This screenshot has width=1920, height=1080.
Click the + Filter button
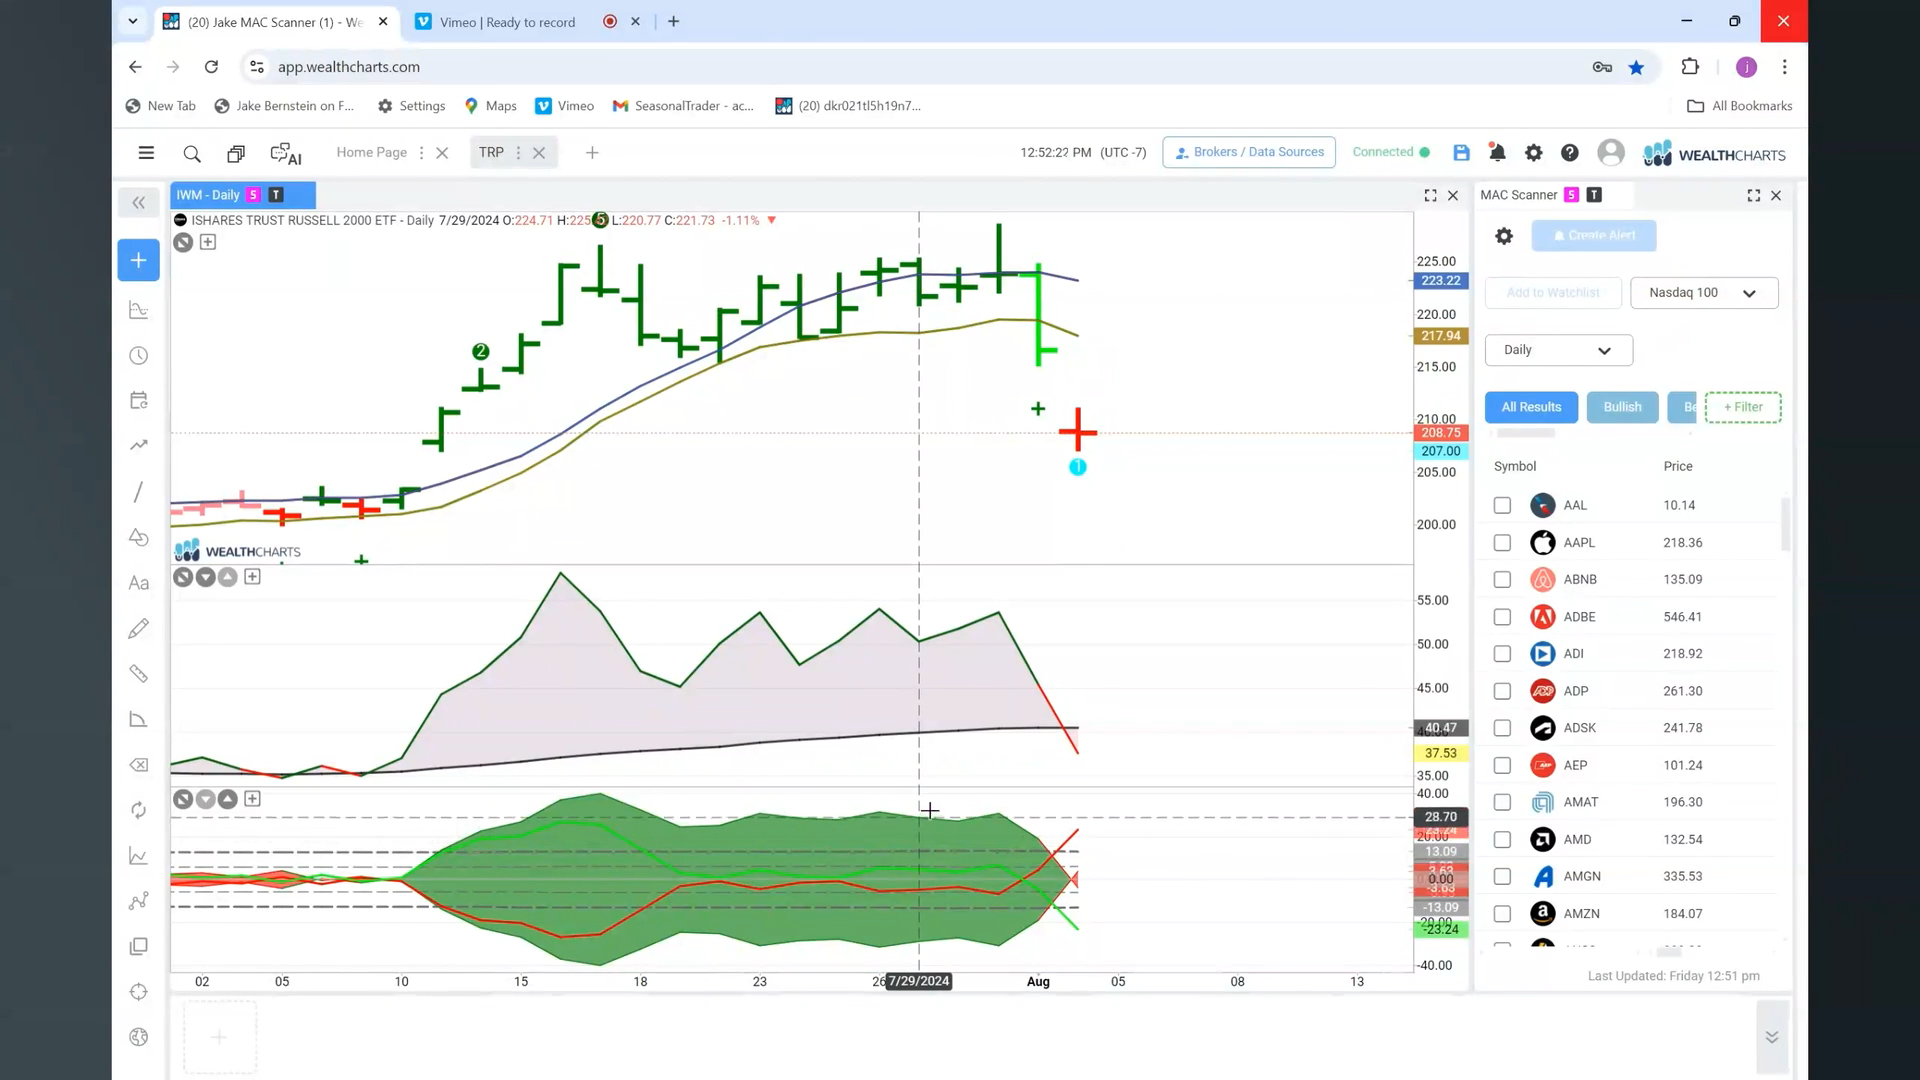[x=1743, y=407]
